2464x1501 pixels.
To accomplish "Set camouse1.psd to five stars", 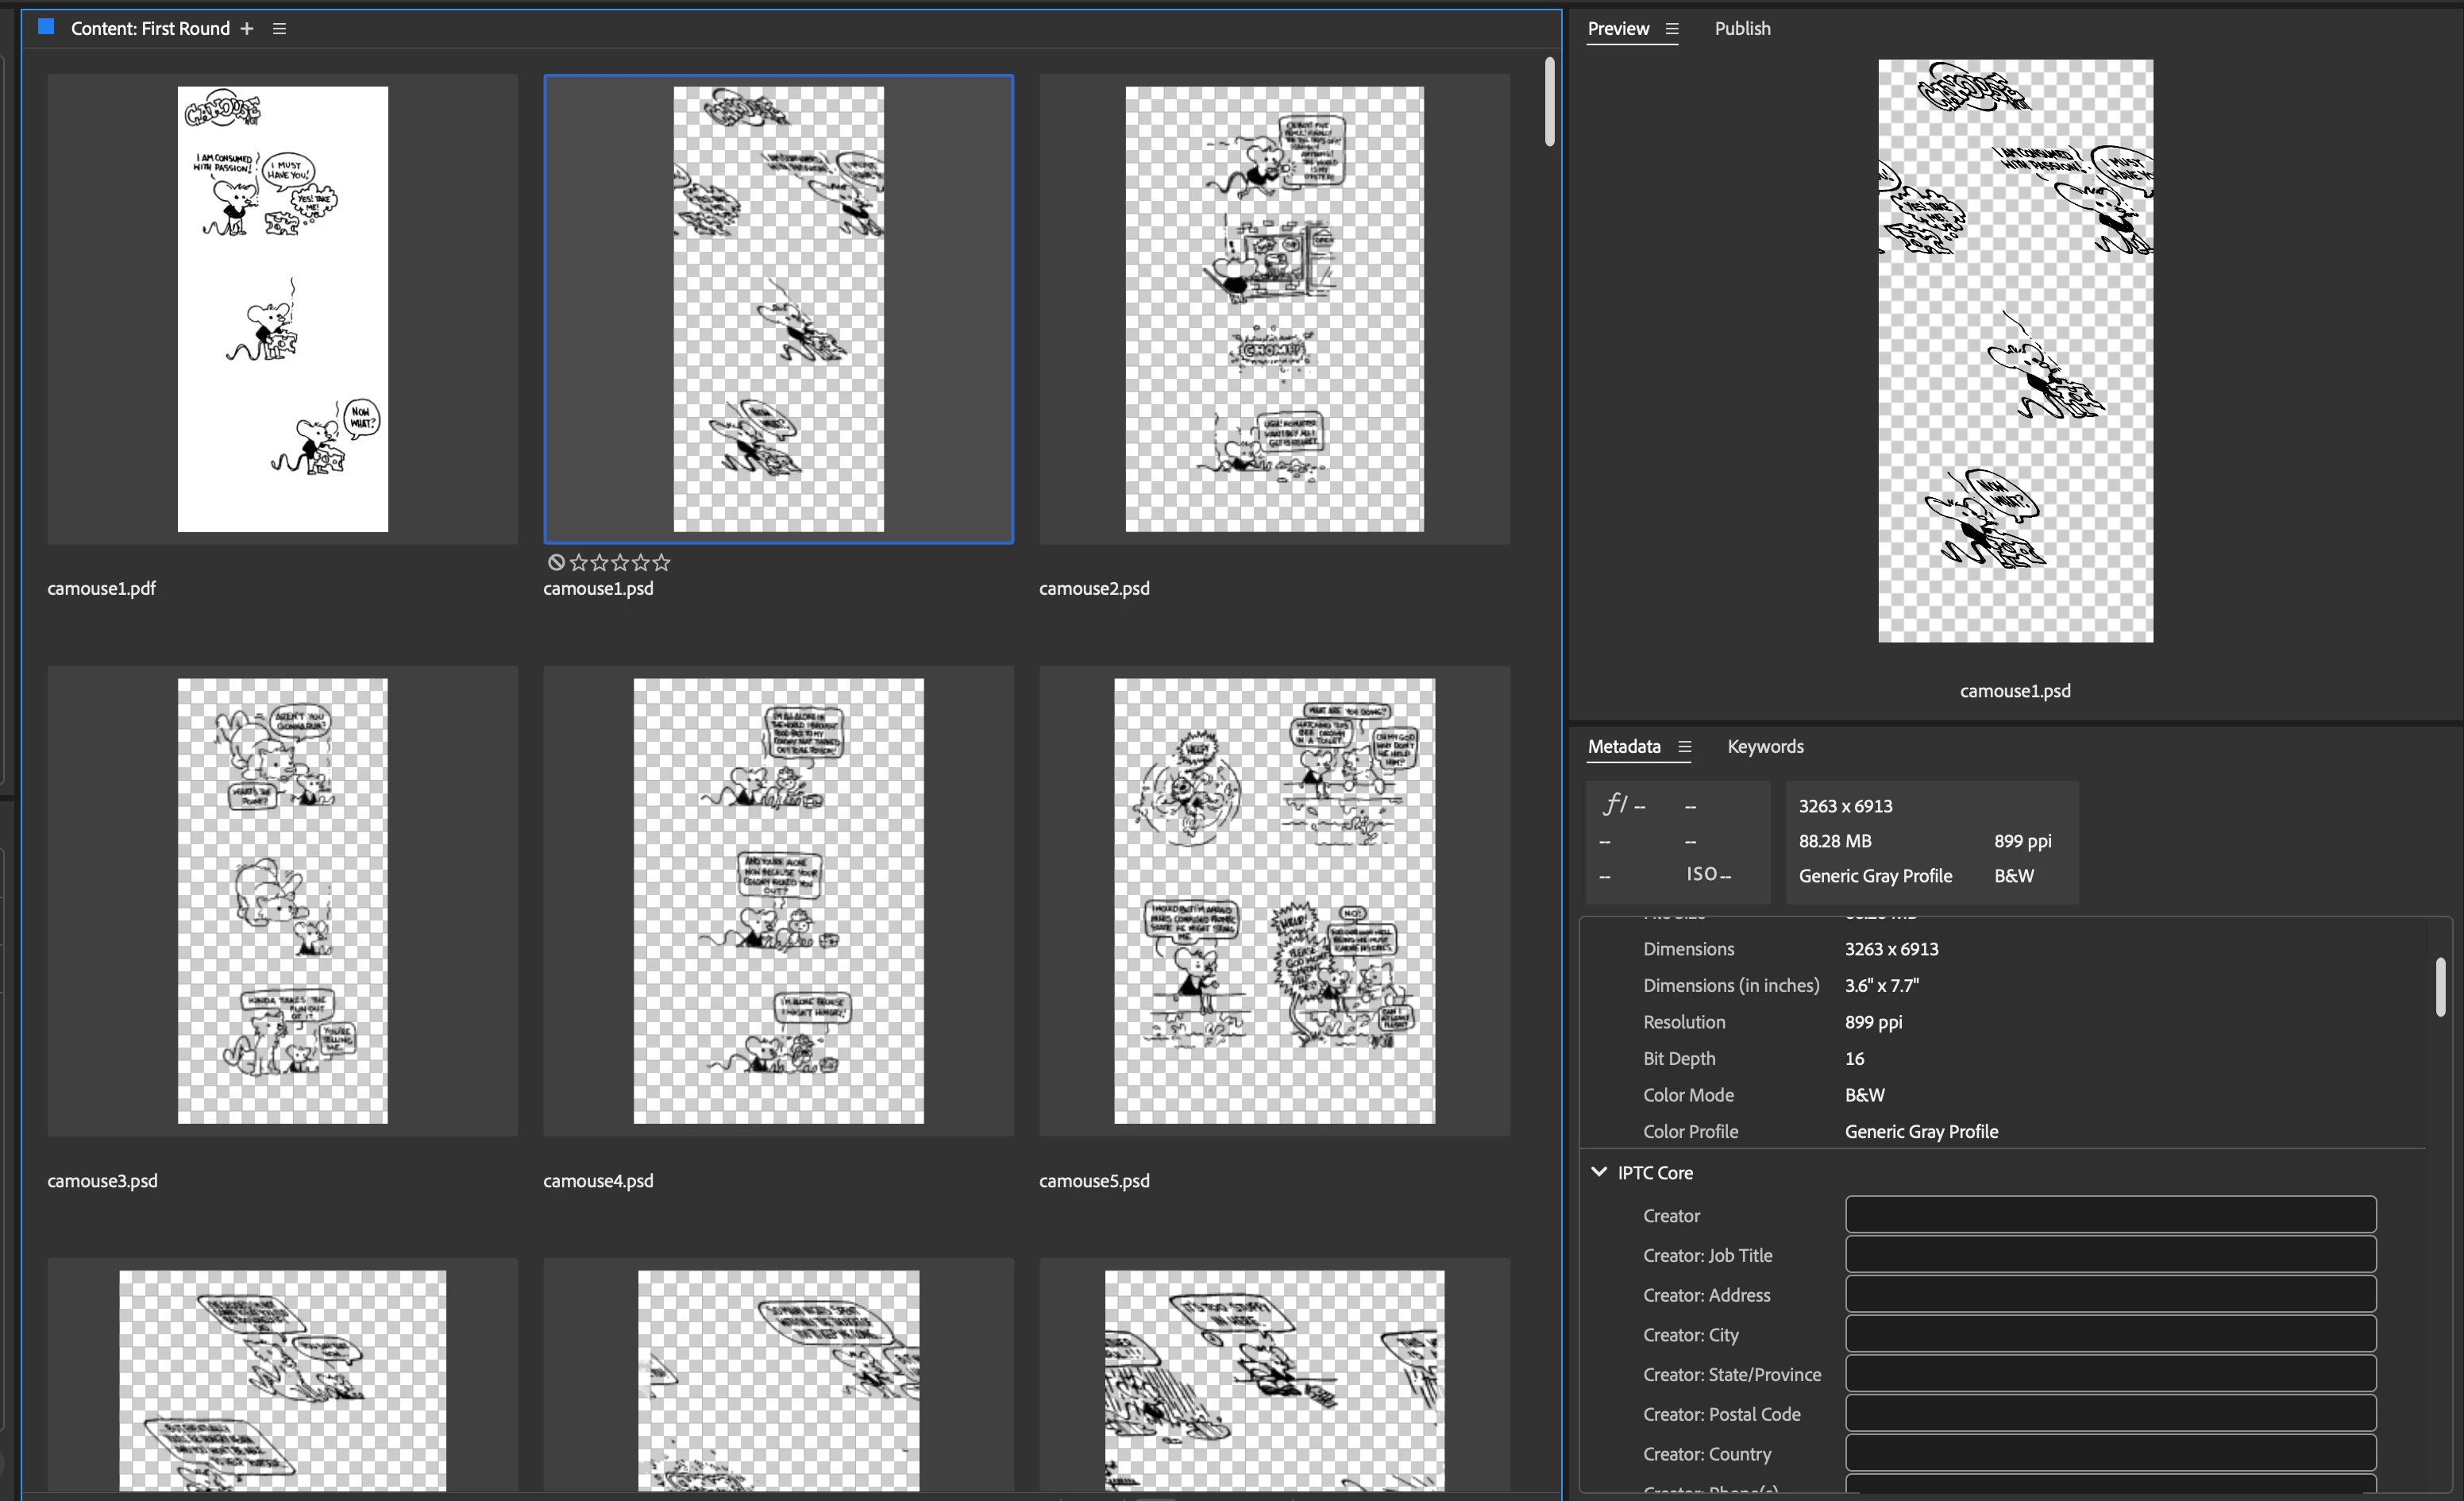I will point(661,562).
